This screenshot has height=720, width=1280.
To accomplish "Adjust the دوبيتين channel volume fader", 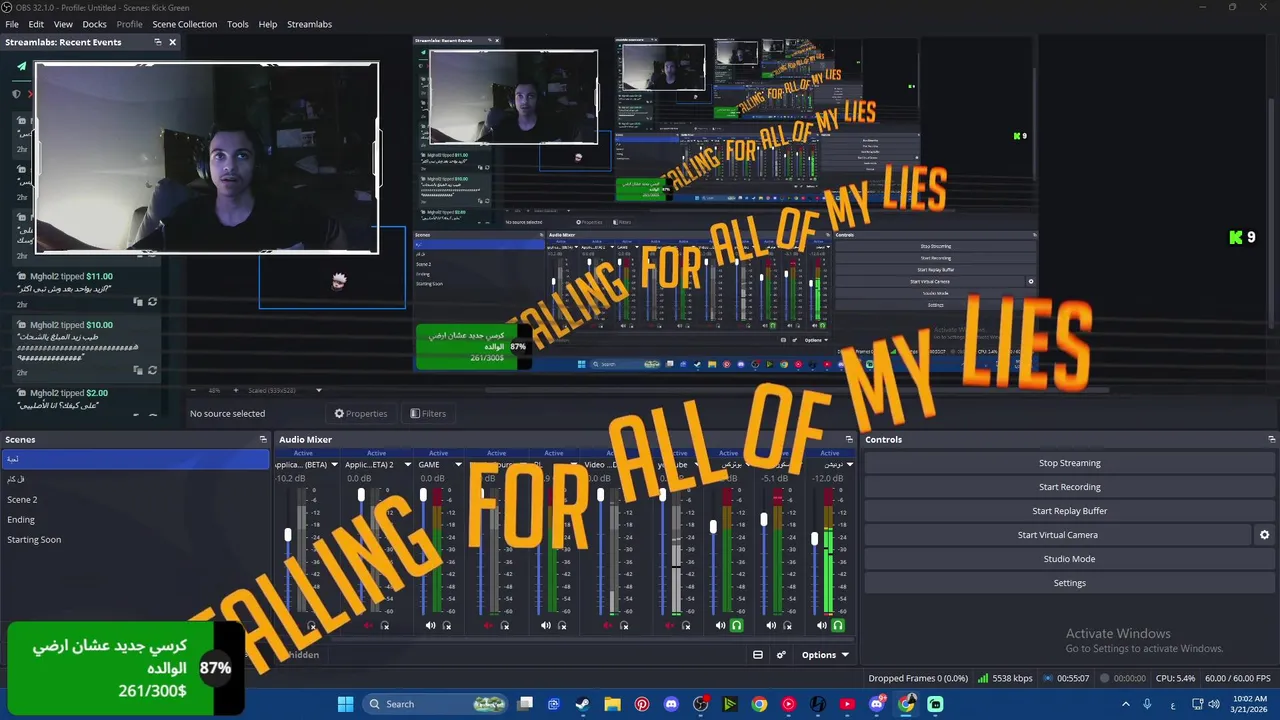I will point(814,539).
